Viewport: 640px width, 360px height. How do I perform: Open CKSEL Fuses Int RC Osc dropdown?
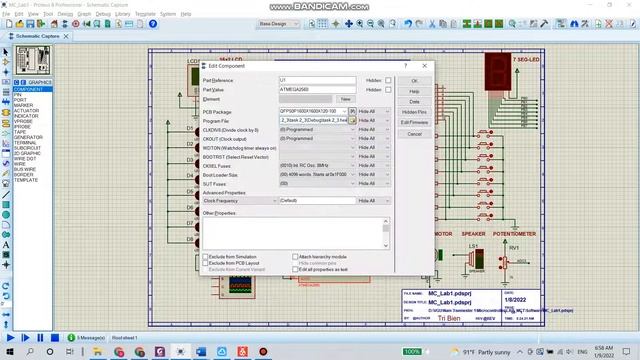pyautogui.click(x=318, y=166)
